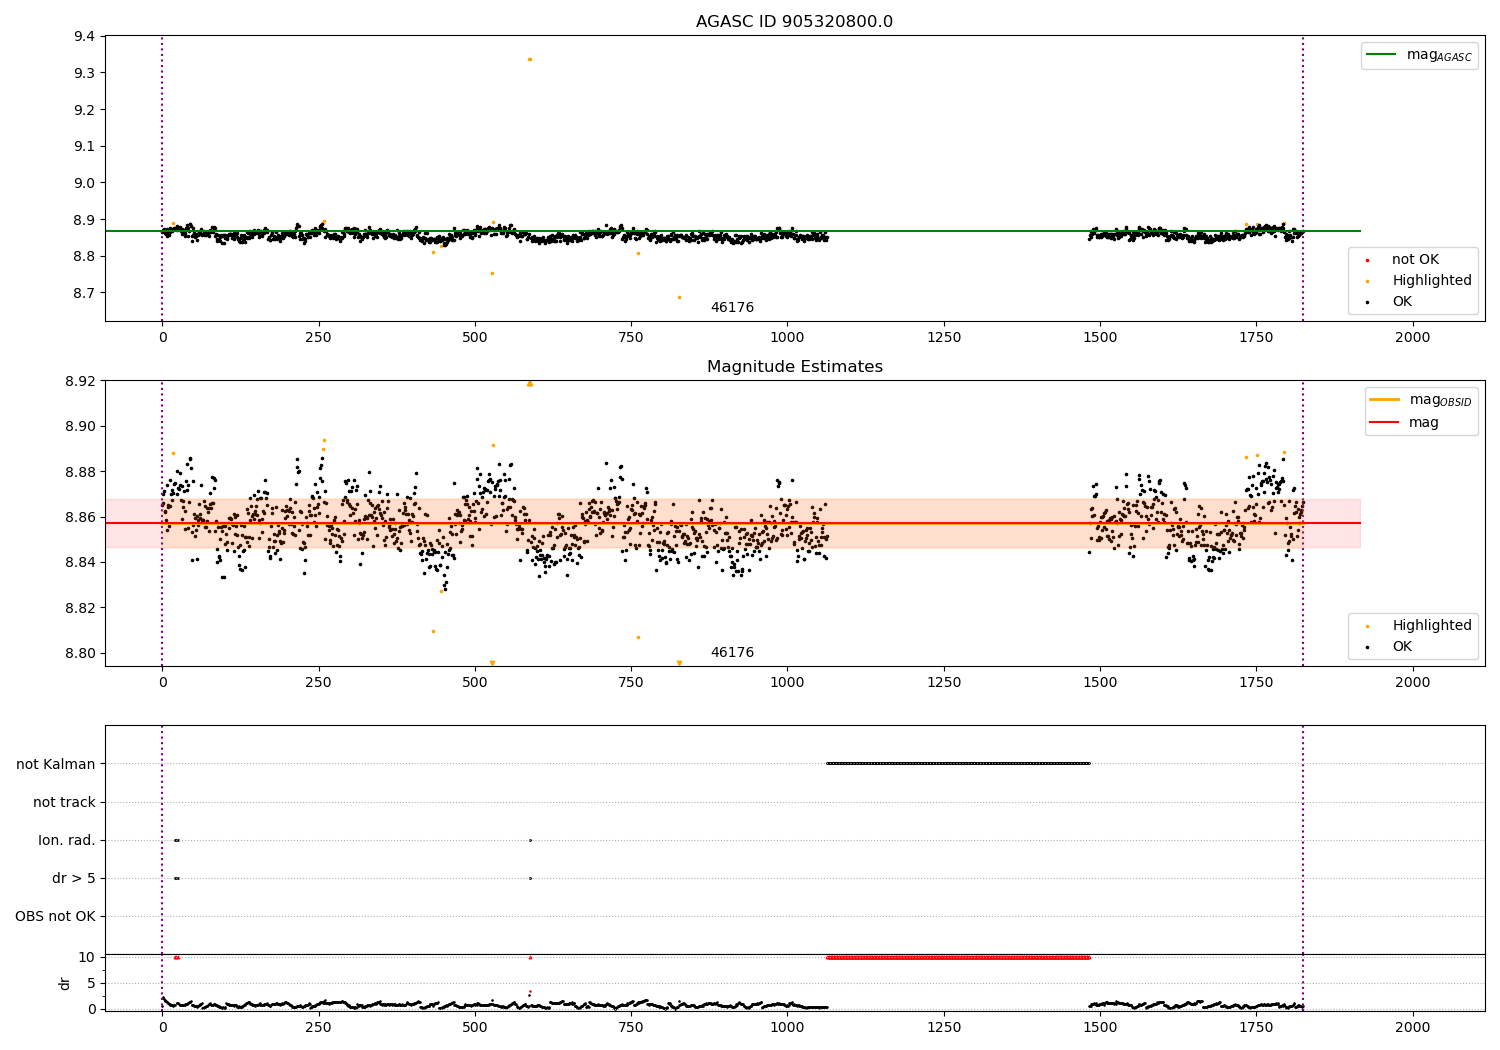Click orange outlier point near 9.33 magnitude

pos(530,59)
